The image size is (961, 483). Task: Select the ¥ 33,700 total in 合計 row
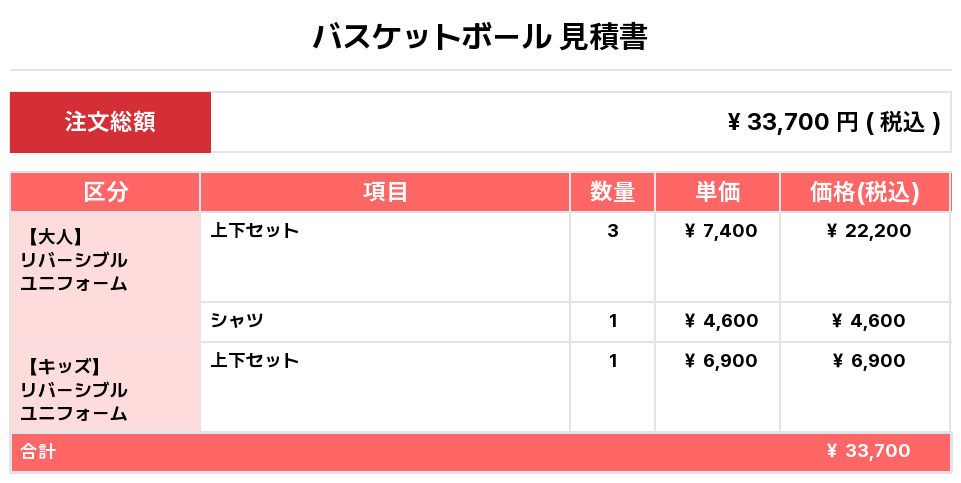coord(868,451)
